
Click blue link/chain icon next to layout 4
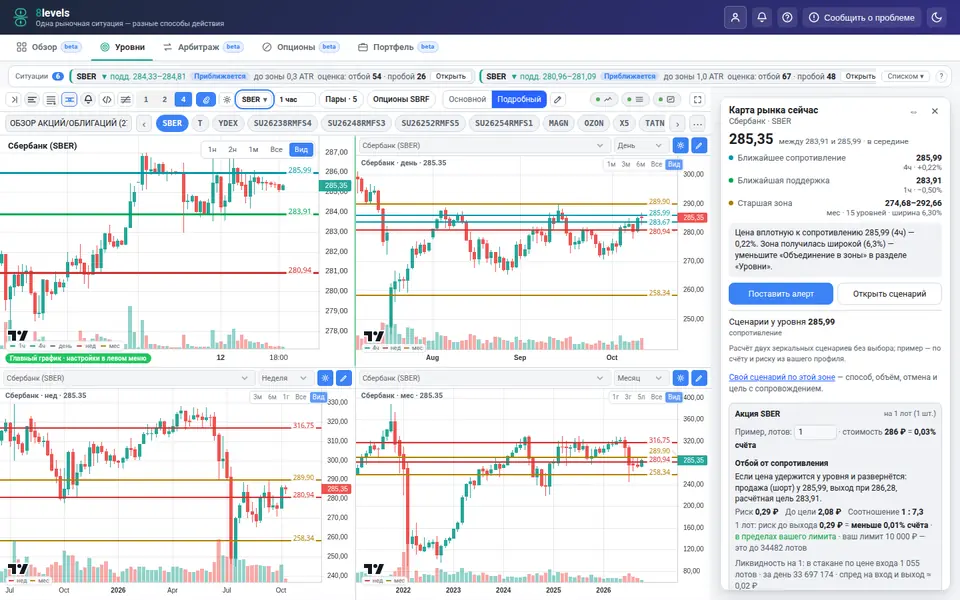[x=206, y=99]
